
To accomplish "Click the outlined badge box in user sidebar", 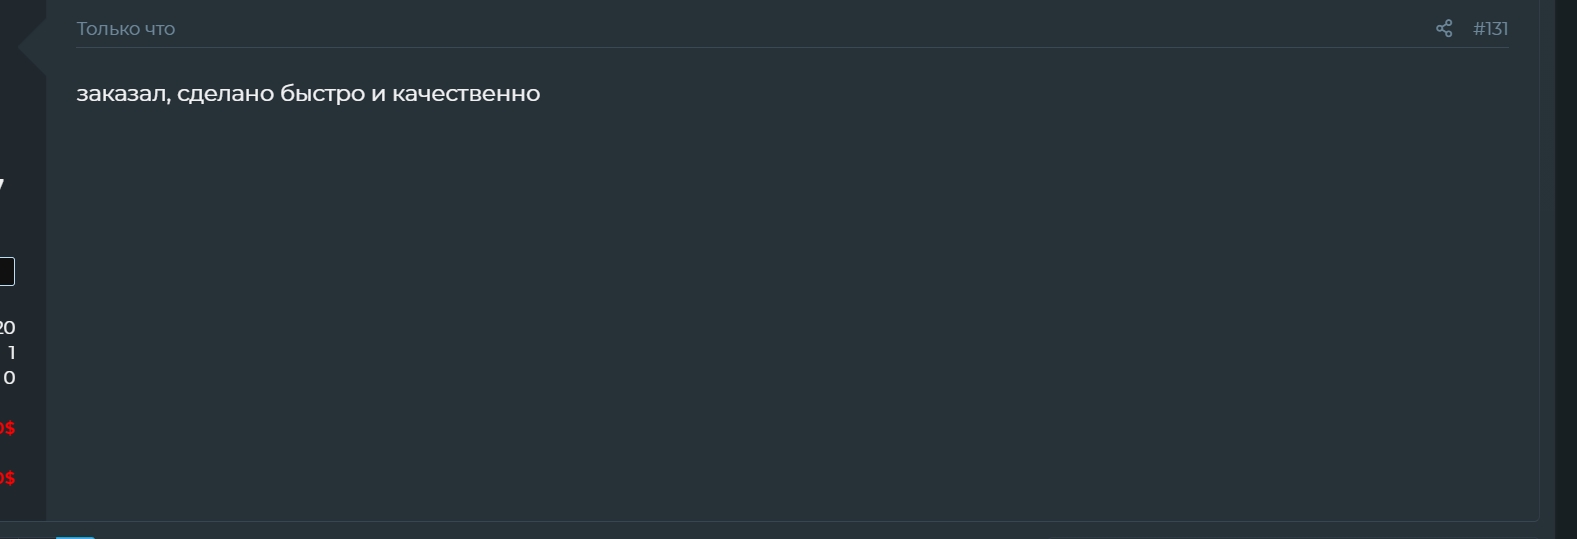I will point(7,271).
